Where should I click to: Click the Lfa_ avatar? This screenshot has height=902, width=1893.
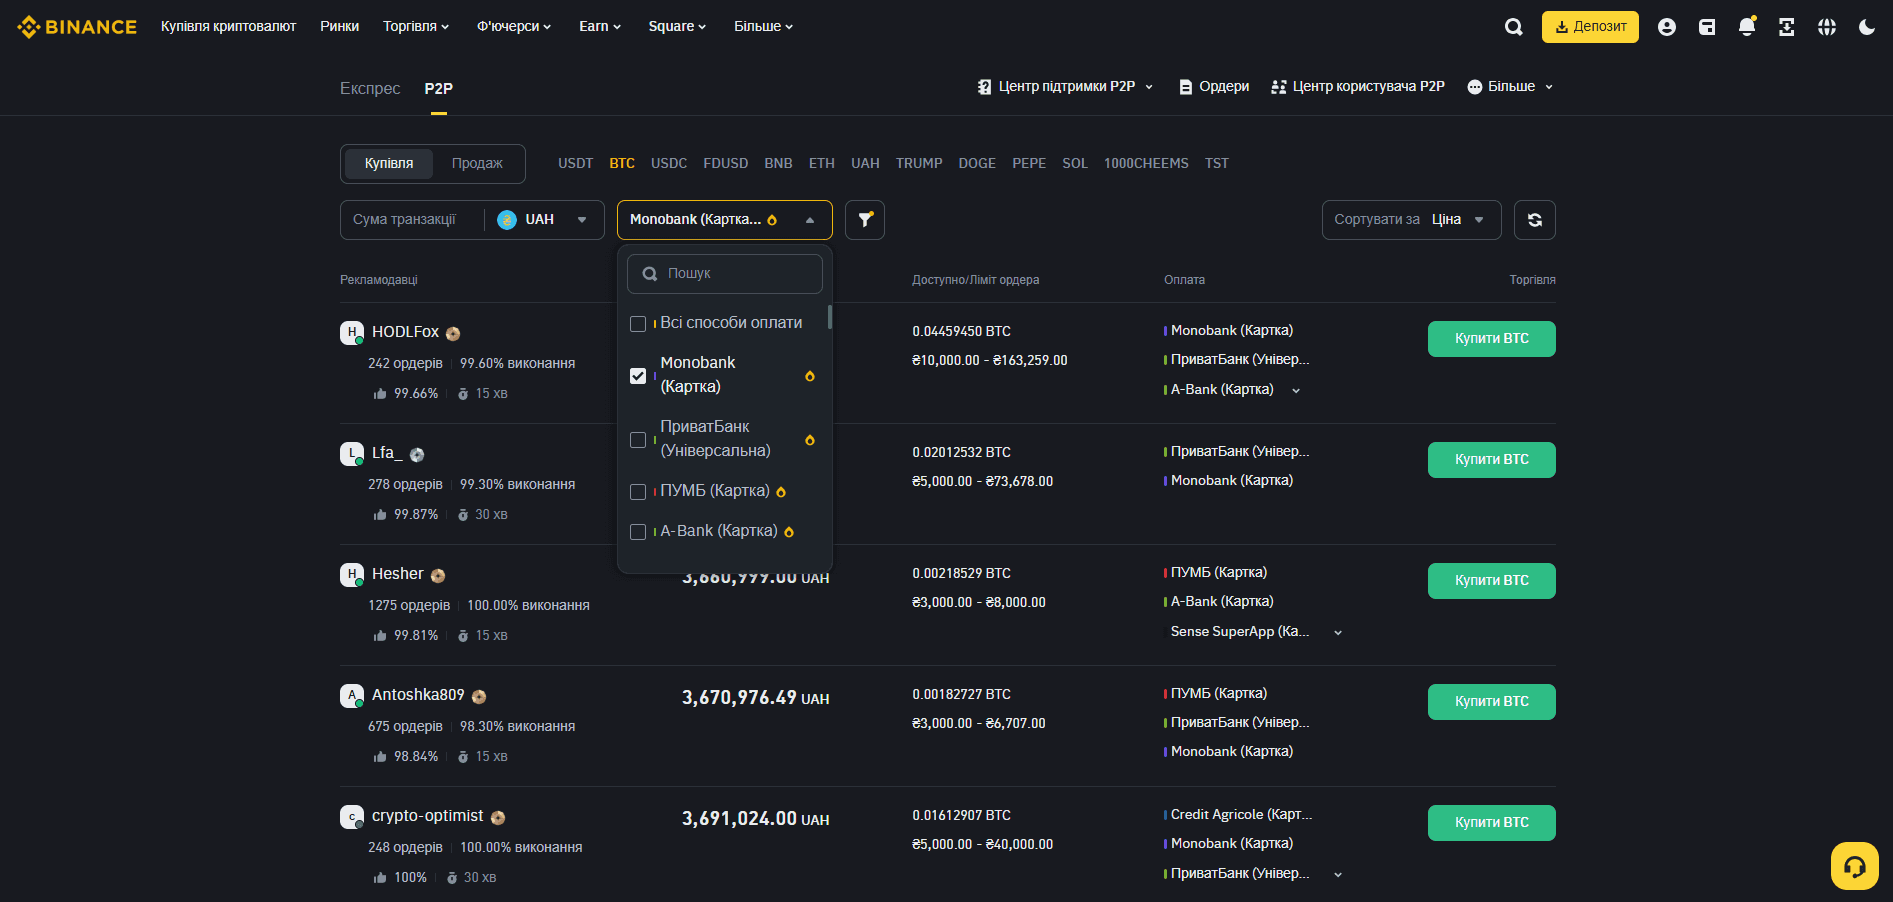pyautogui.click(x=352, y=454)
